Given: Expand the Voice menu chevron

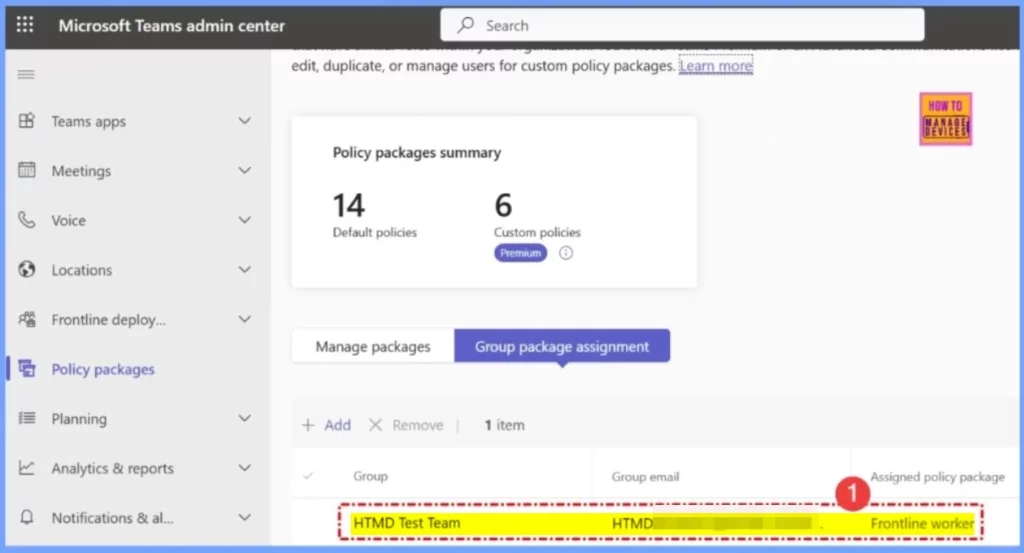Looking at the screenshot, I should coord(244,220).
